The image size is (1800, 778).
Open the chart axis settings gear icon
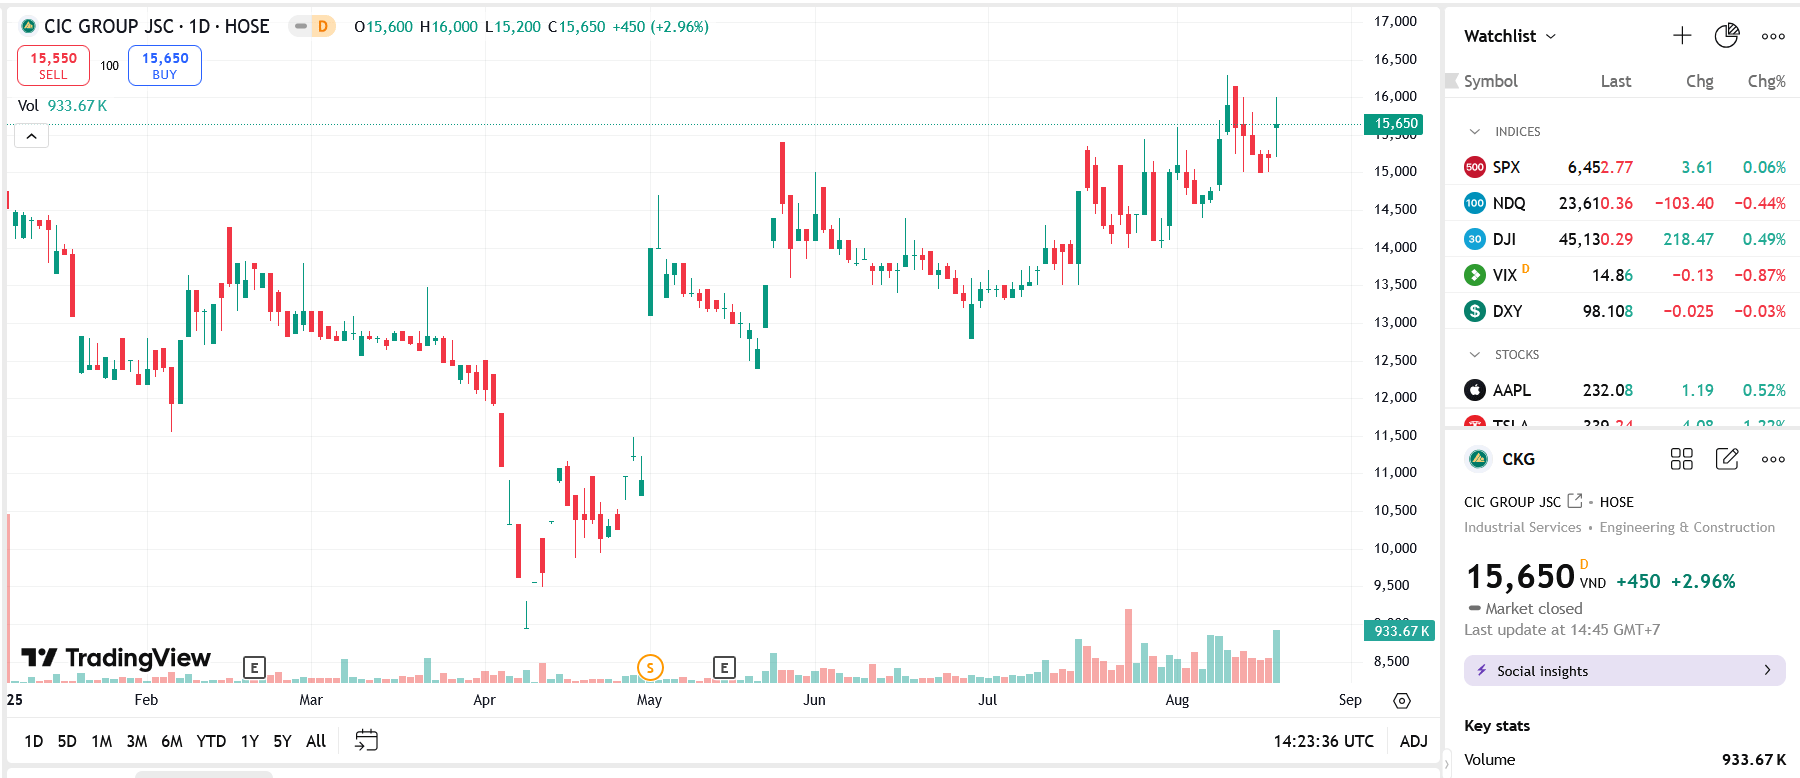pos(1402,700)
